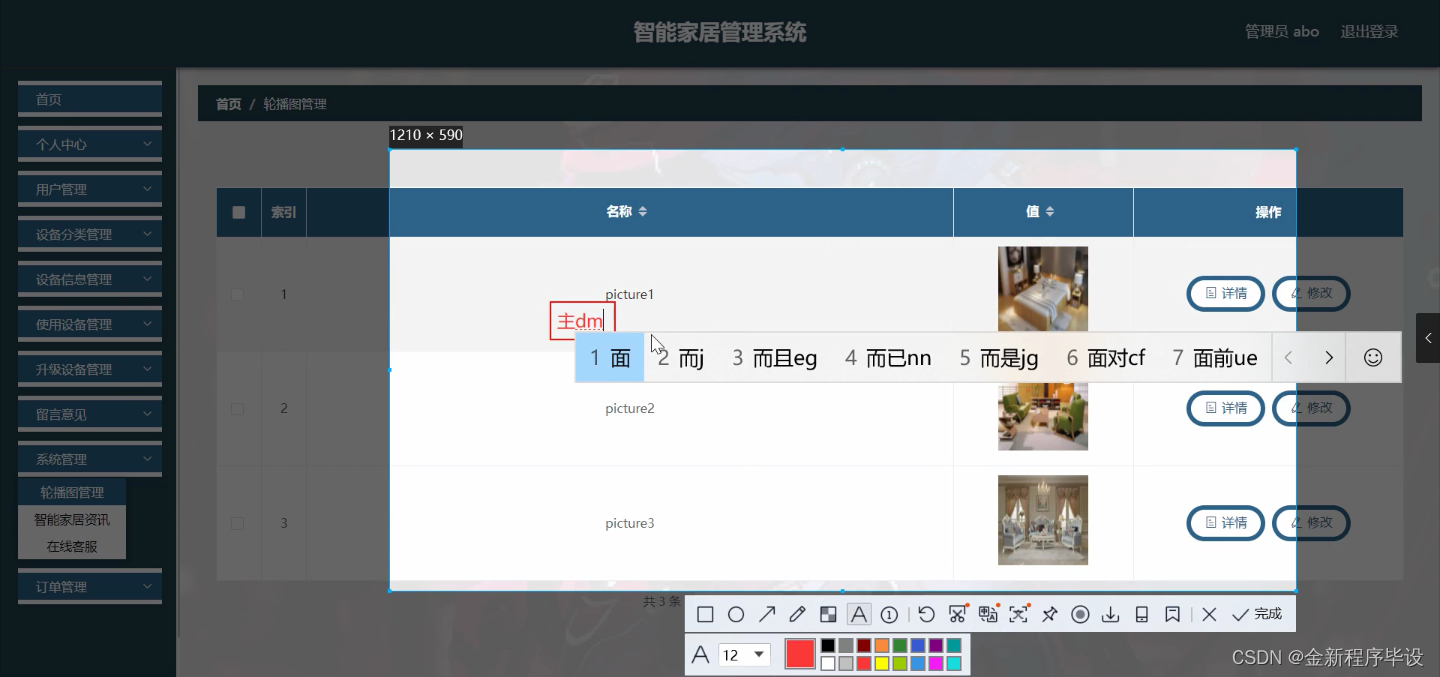
Task: Select the header select-all checkbox
Action: [237, 211]
